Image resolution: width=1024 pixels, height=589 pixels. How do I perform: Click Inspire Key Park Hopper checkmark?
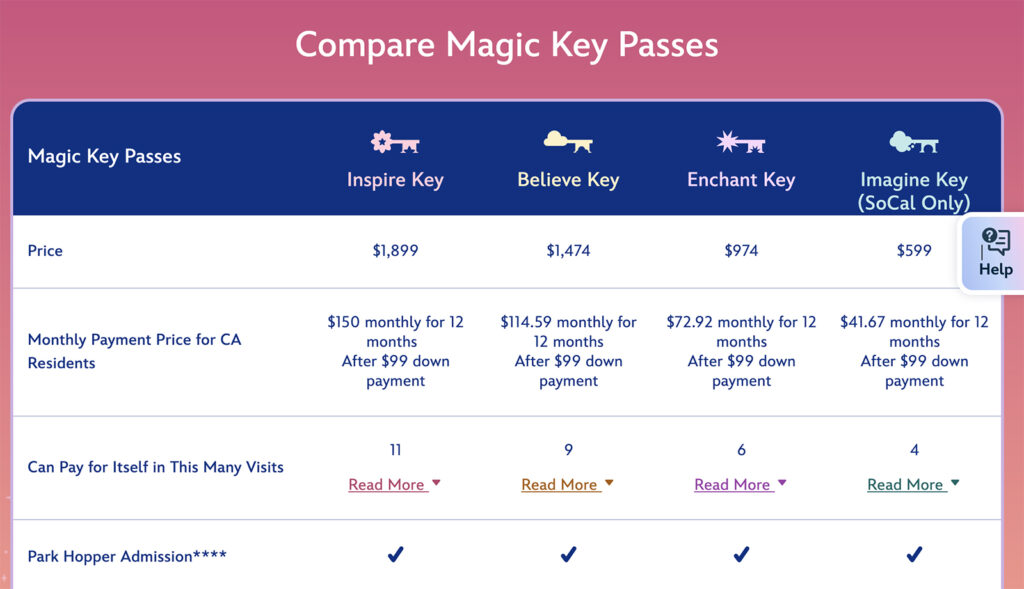pyautogui.click(x=395, y=554)
